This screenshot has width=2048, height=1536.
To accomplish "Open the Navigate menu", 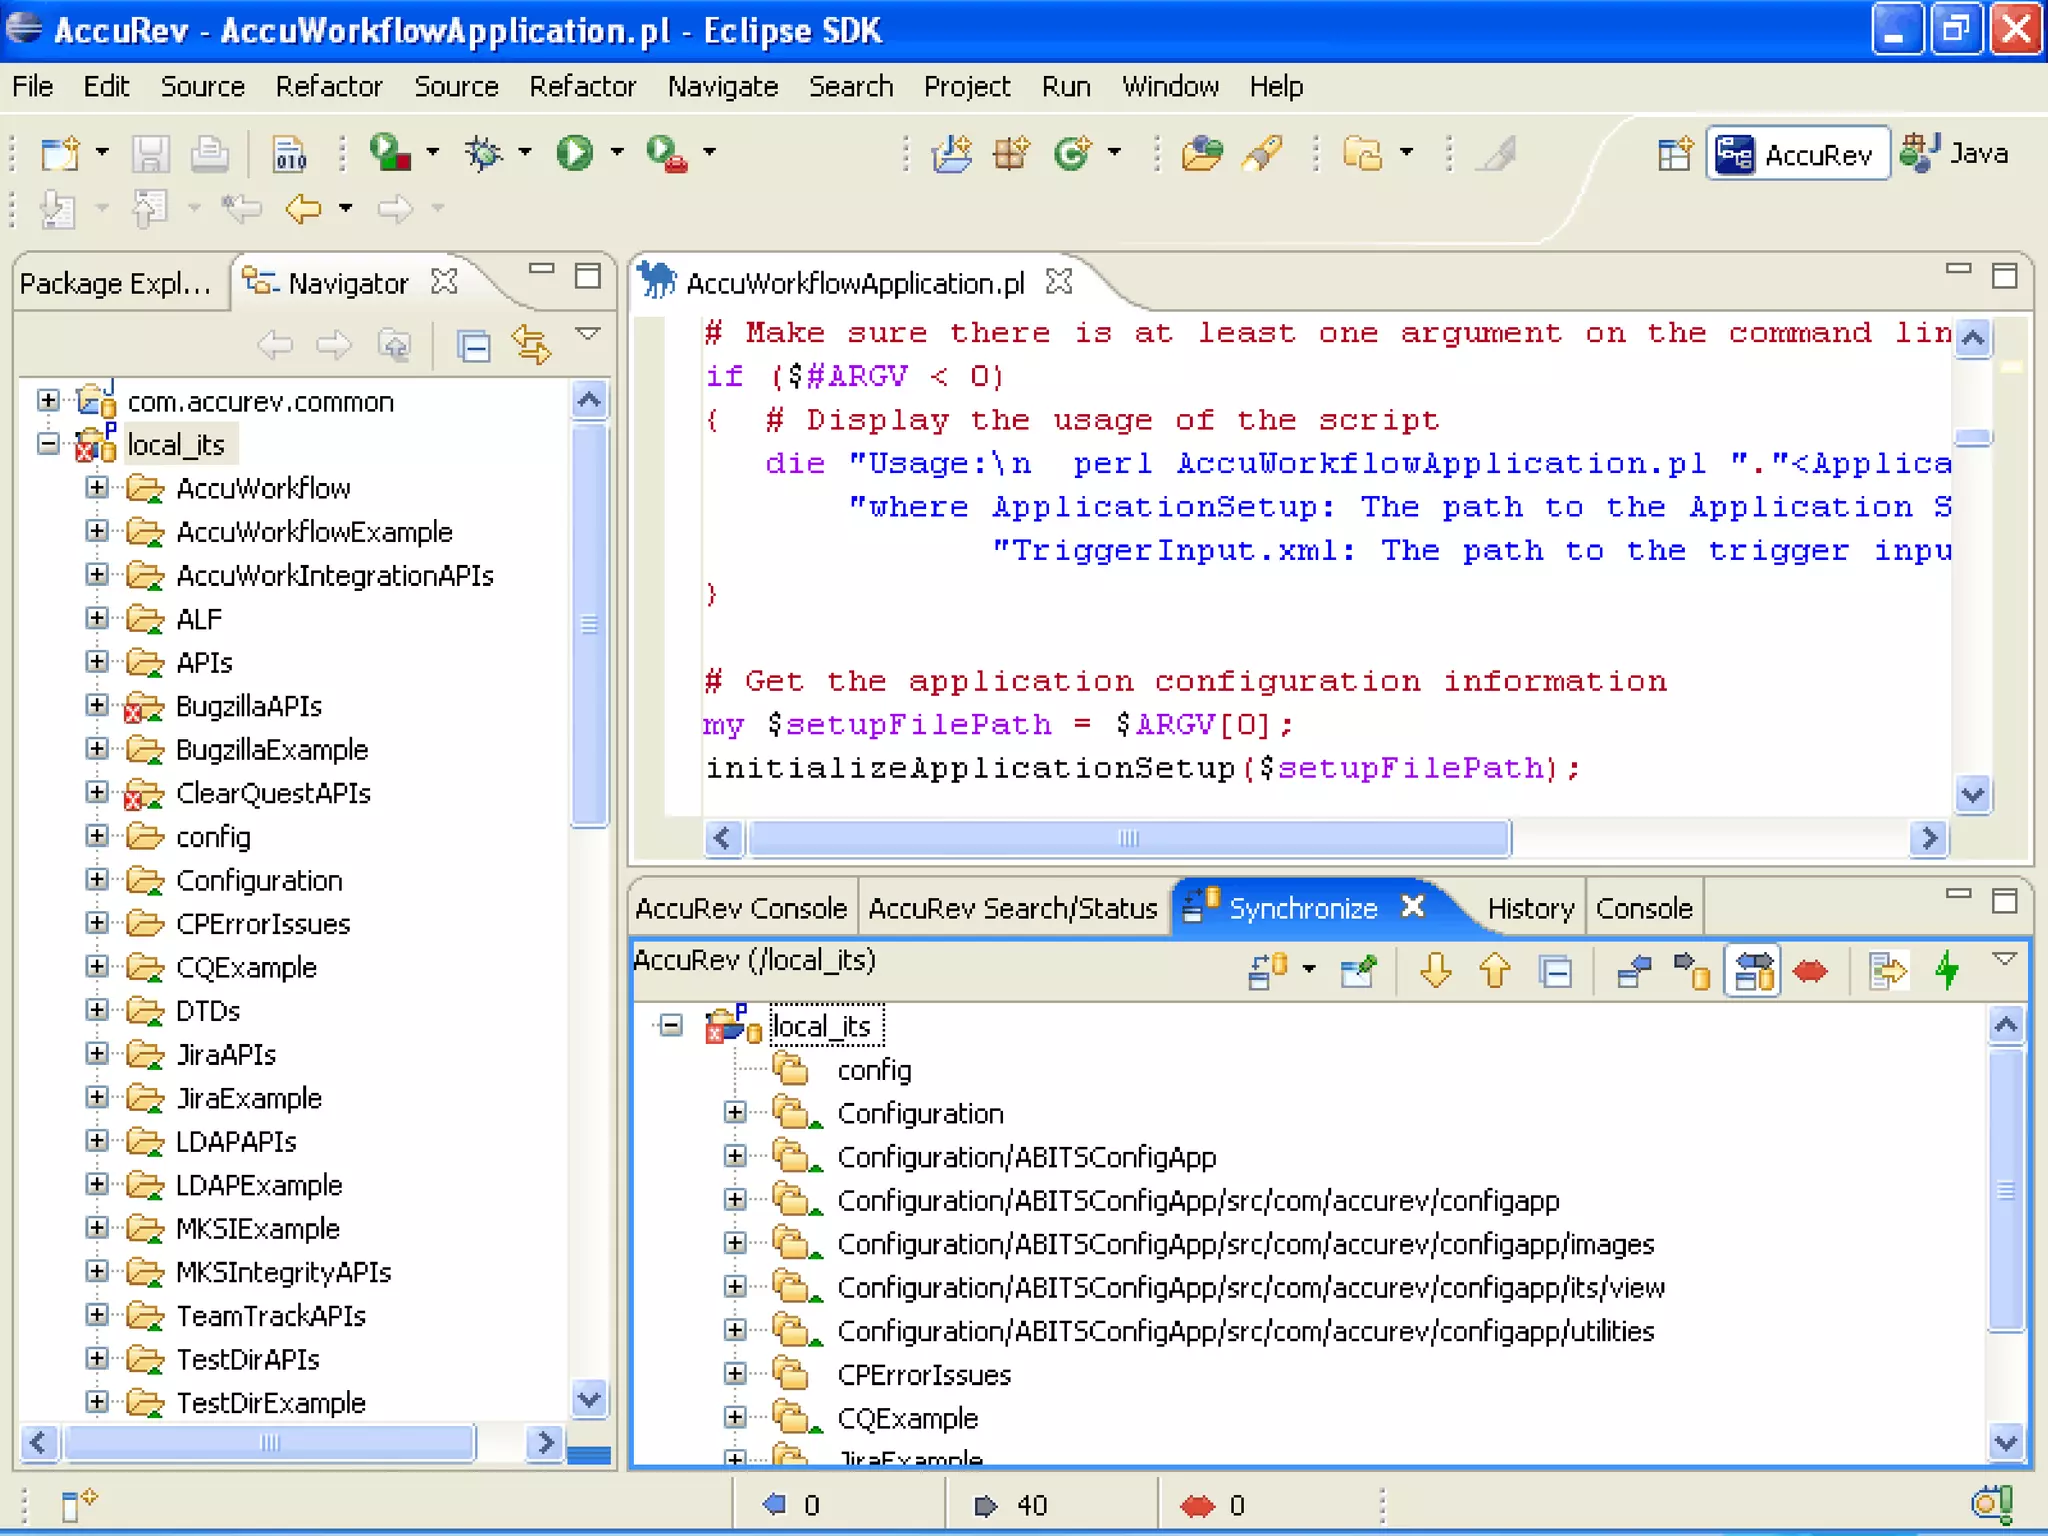I will click(x=722, y=87).
